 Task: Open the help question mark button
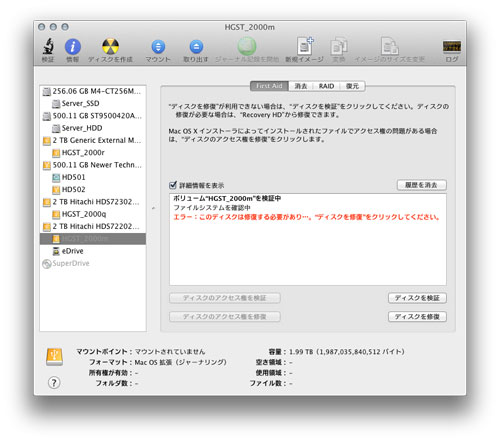tap(54, 383)
